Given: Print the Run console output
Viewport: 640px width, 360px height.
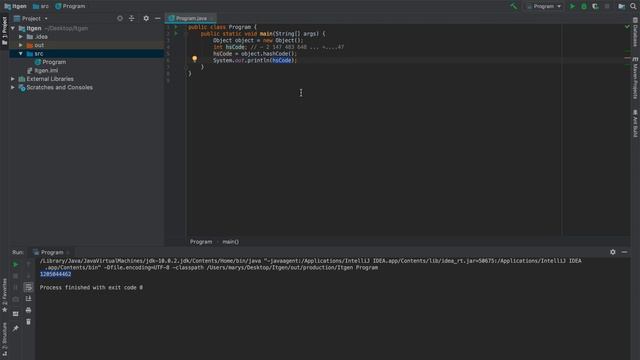Looking at the screenshot, I should click(x=28, y=310).
